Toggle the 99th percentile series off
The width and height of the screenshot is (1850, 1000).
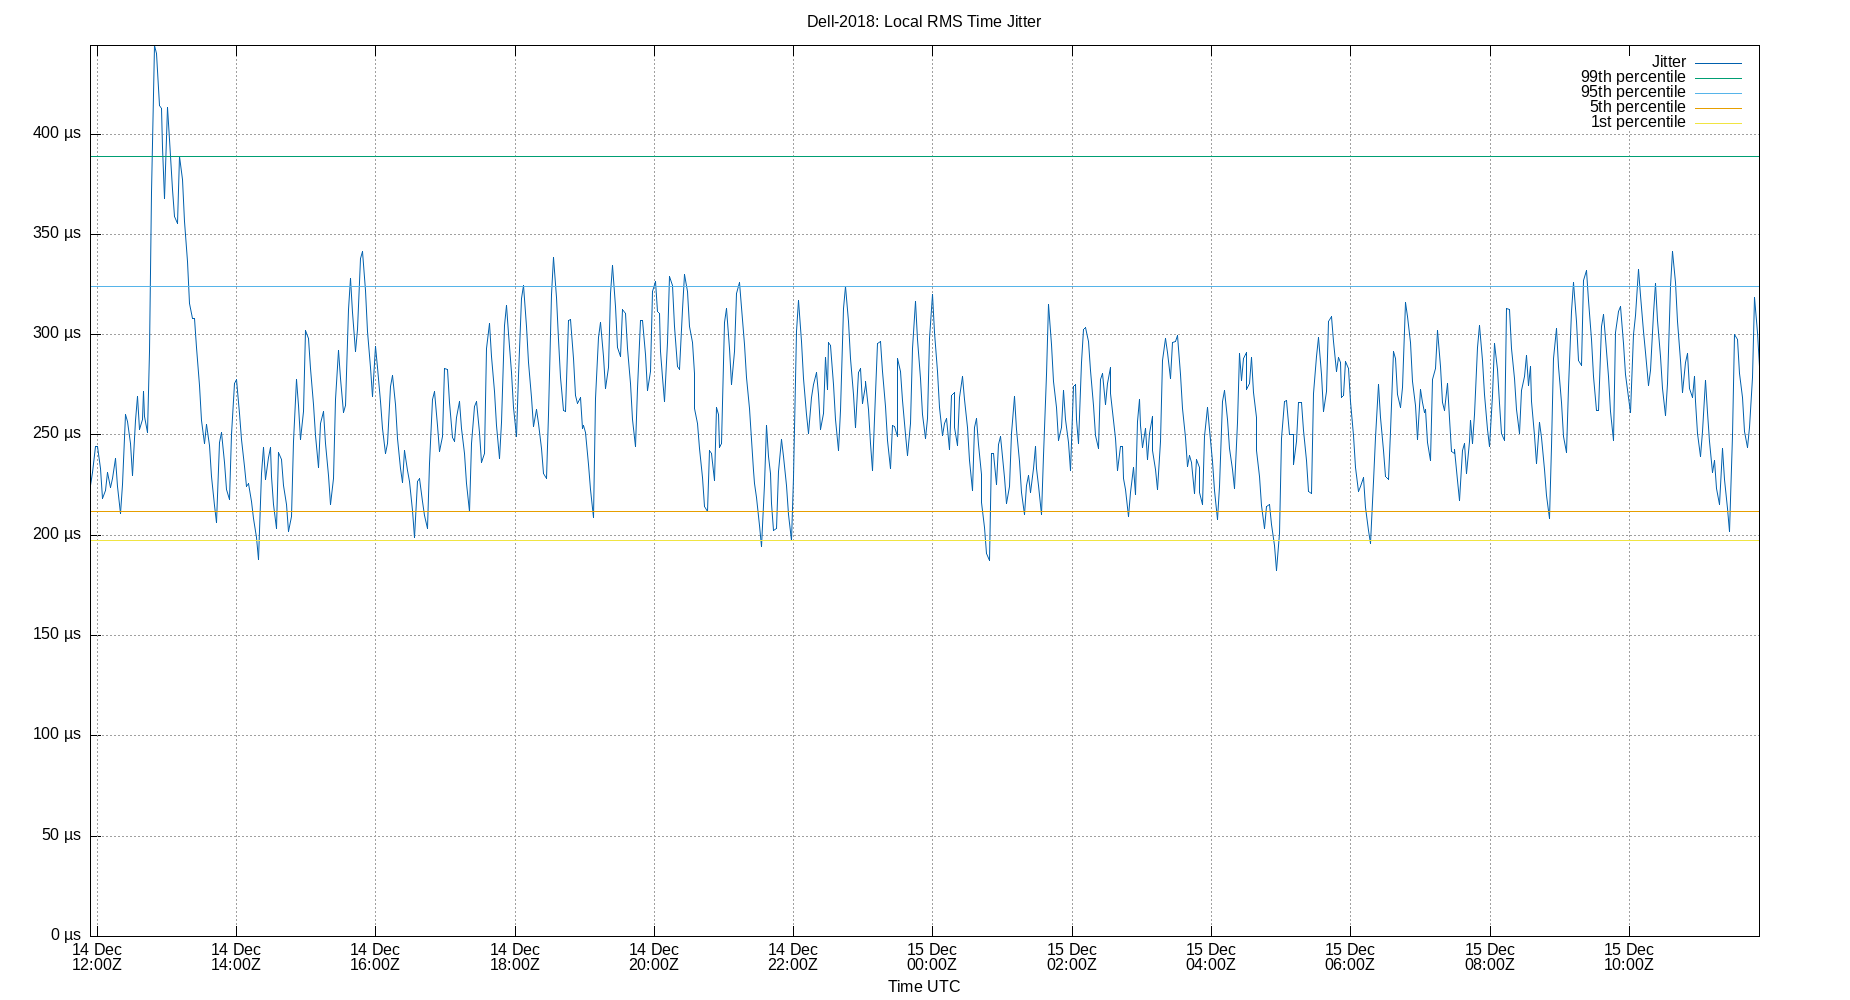coord(1634,76)
